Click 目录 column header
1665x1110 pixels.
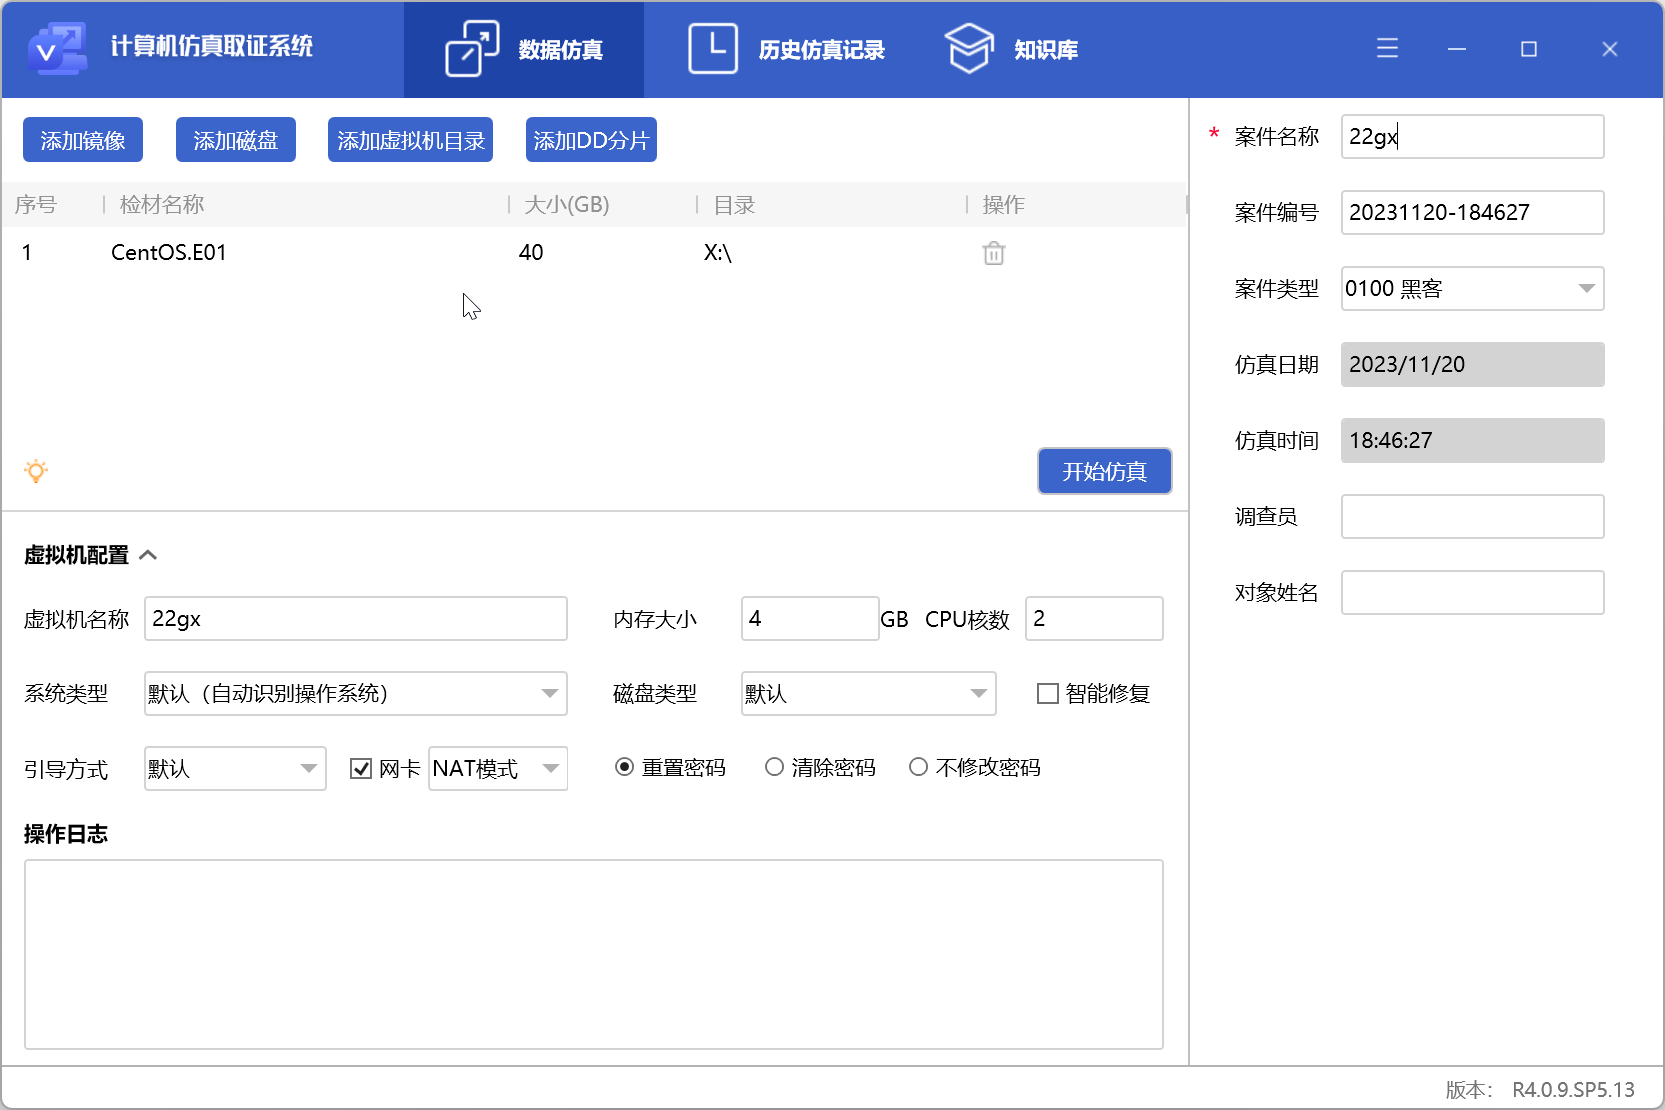coord(734,204)
